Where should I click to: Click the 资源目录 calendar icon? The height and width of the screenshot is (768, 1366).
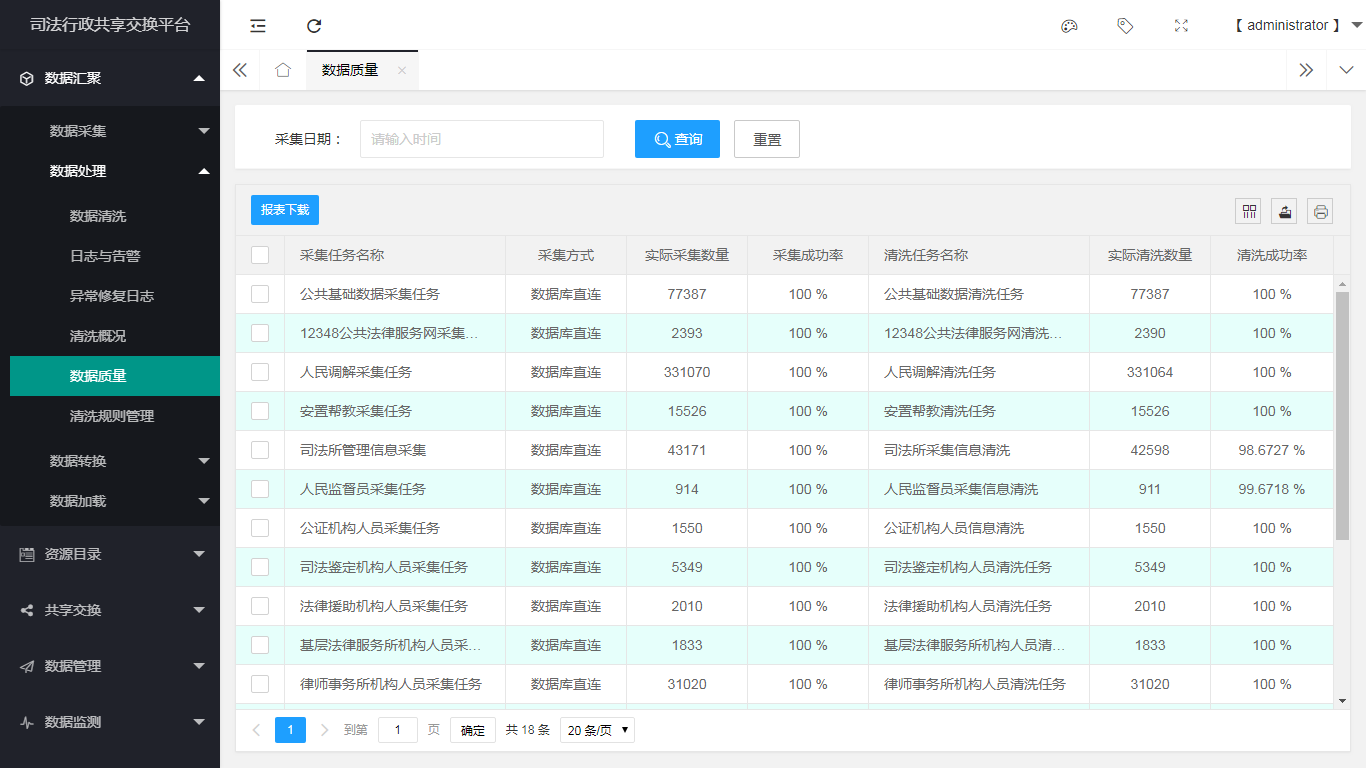(x=27, y=554)
